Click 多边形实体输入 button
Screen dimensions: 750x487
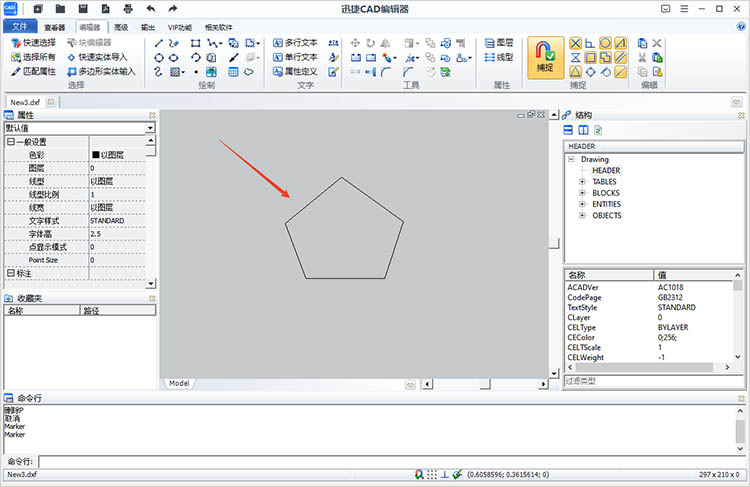[99, 72]
